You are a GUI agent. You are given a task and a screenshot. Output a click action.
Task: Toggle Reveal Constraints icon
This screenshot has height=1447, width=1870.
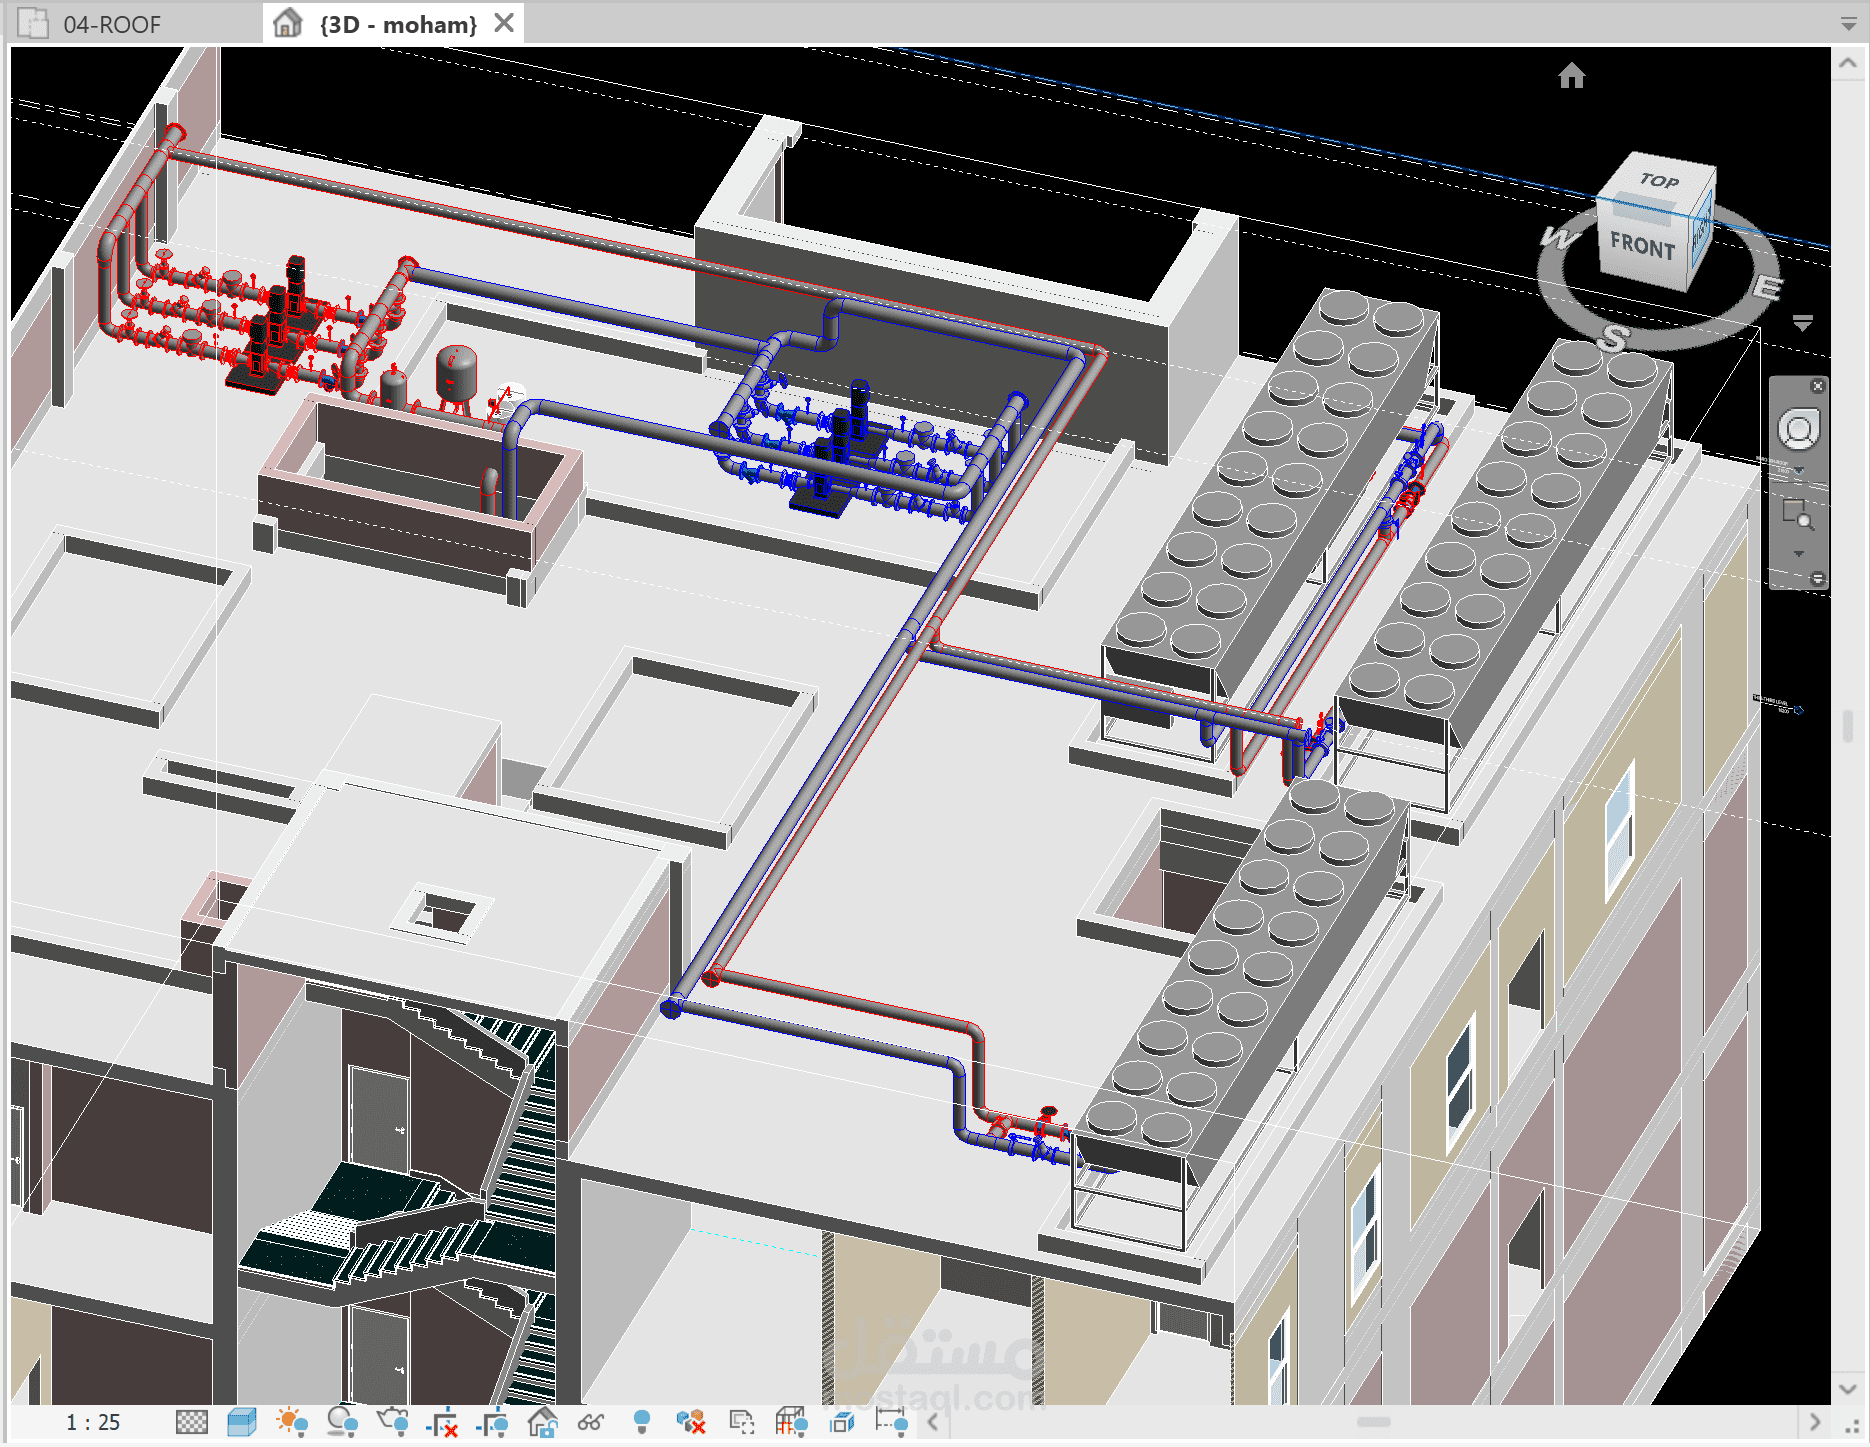point(891,1422)
